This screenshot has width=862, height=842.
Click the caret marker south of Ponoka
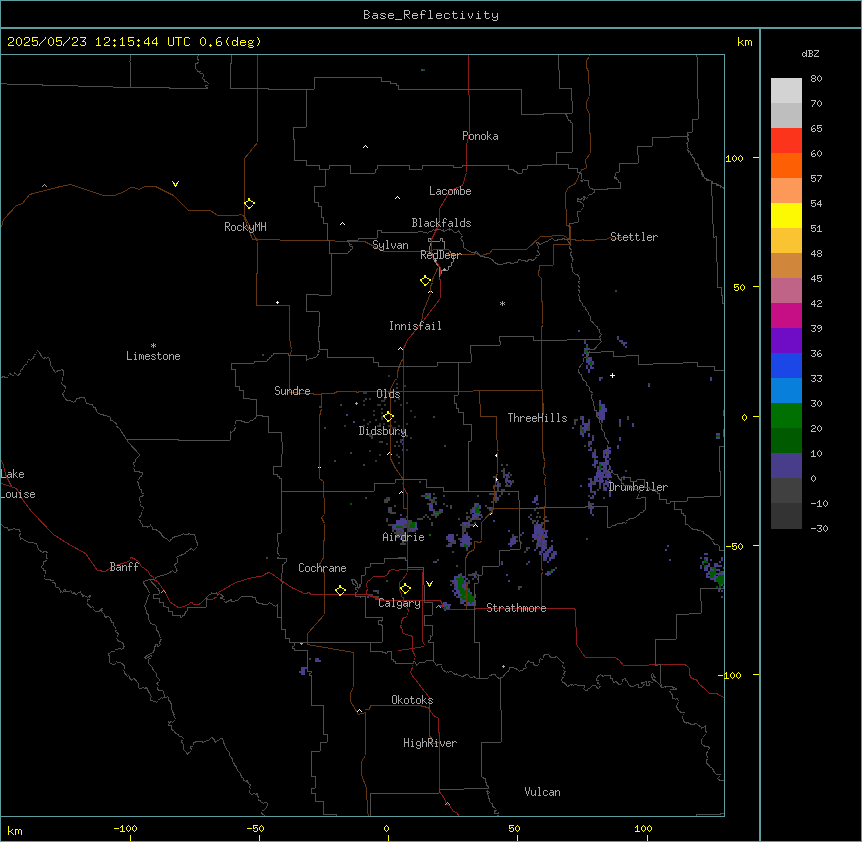pyautogui.click(x=366, y=147)
